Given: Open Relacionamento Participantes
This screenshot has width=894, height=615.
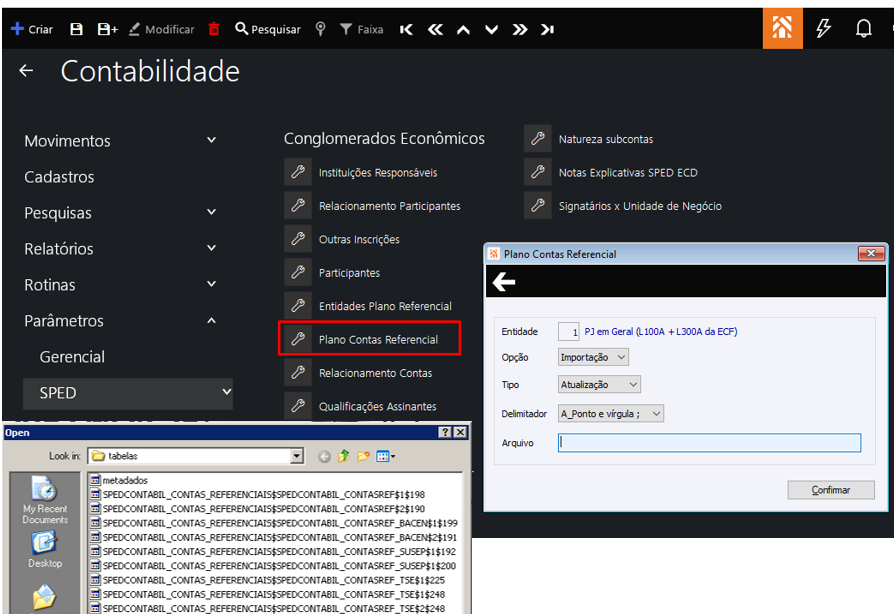Looking at the screenshot, I should (x=389, y=206).
